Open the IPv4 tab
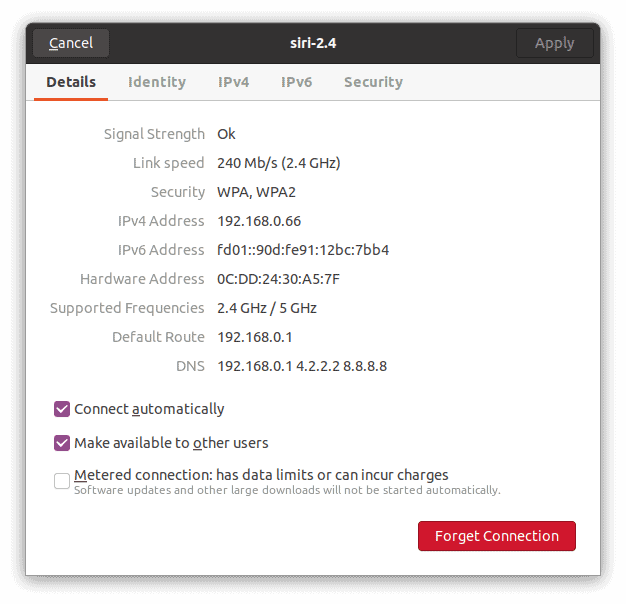Image resolution: width=626 pixels, height=604 pixels. click(x=234, y=82)
